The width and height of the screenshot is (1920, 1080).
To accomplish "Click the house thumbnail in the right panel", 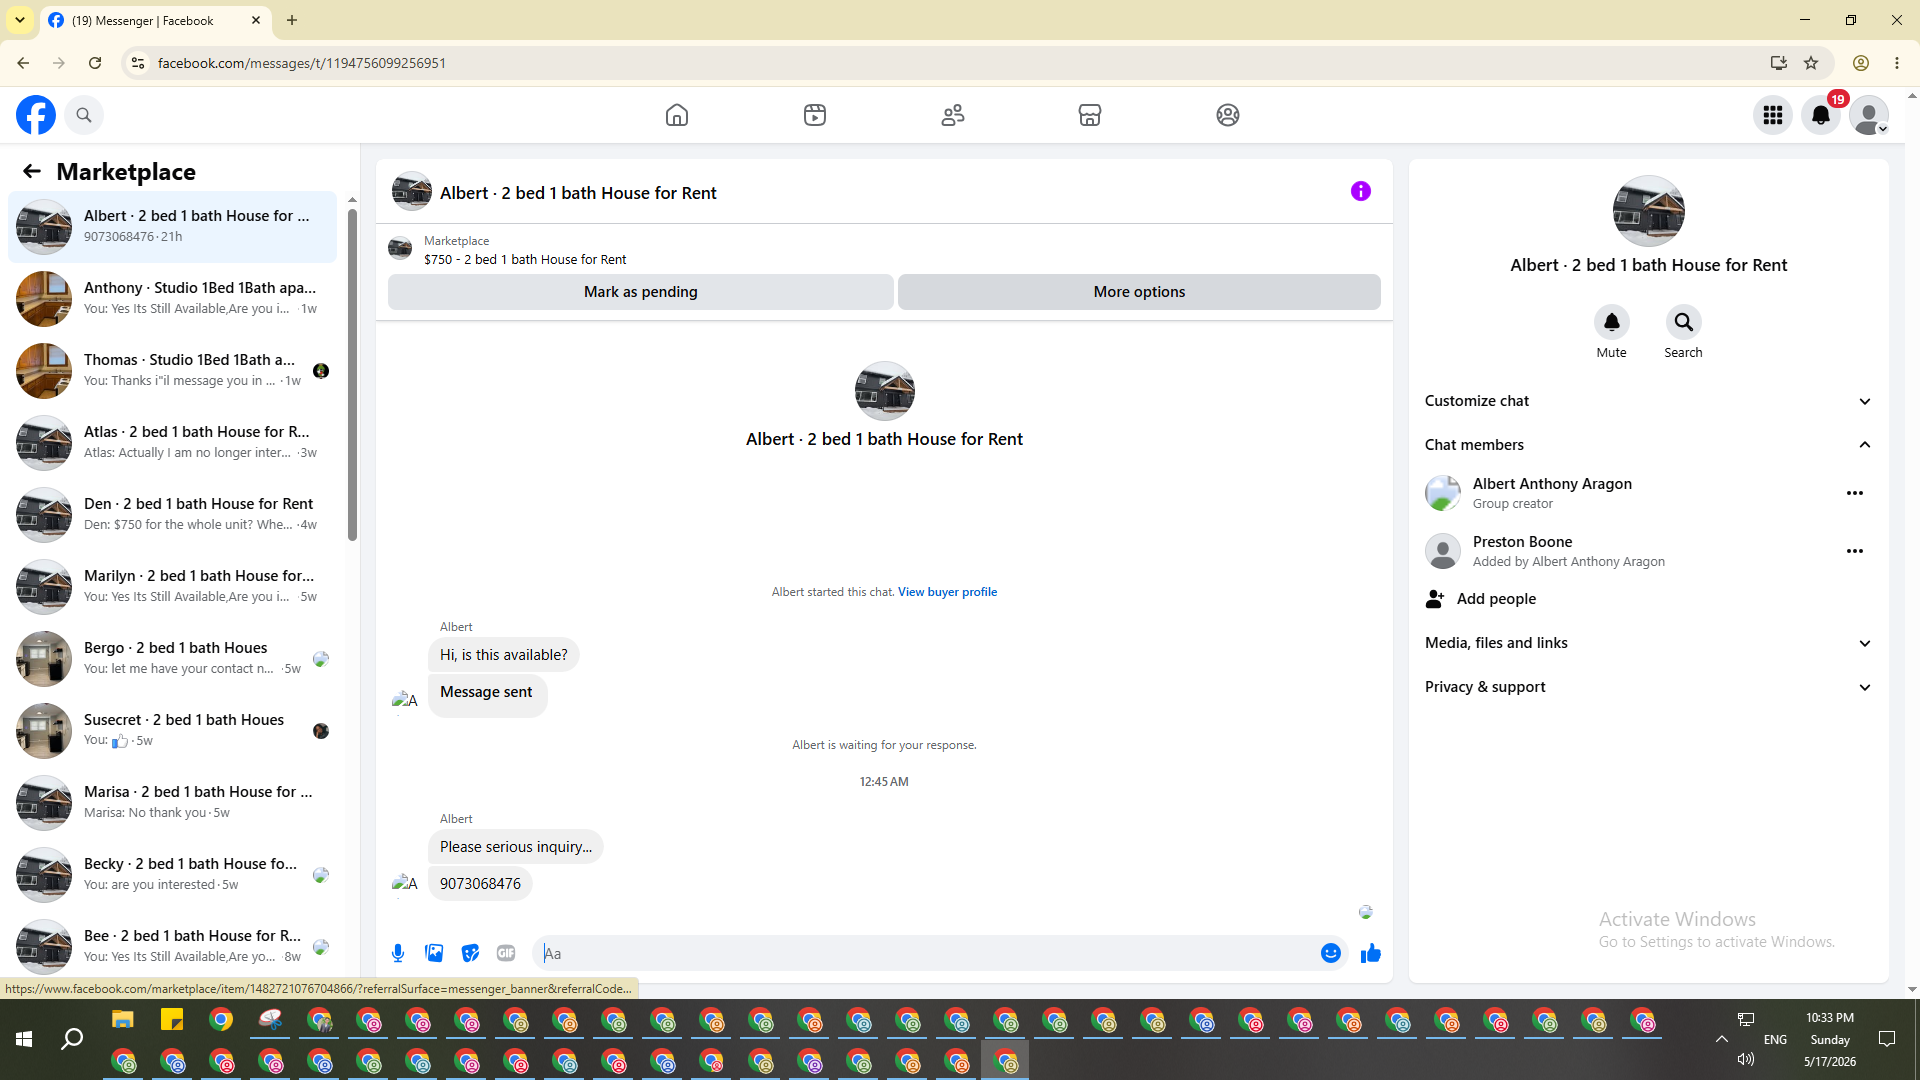I will [x=1648, y=211].
